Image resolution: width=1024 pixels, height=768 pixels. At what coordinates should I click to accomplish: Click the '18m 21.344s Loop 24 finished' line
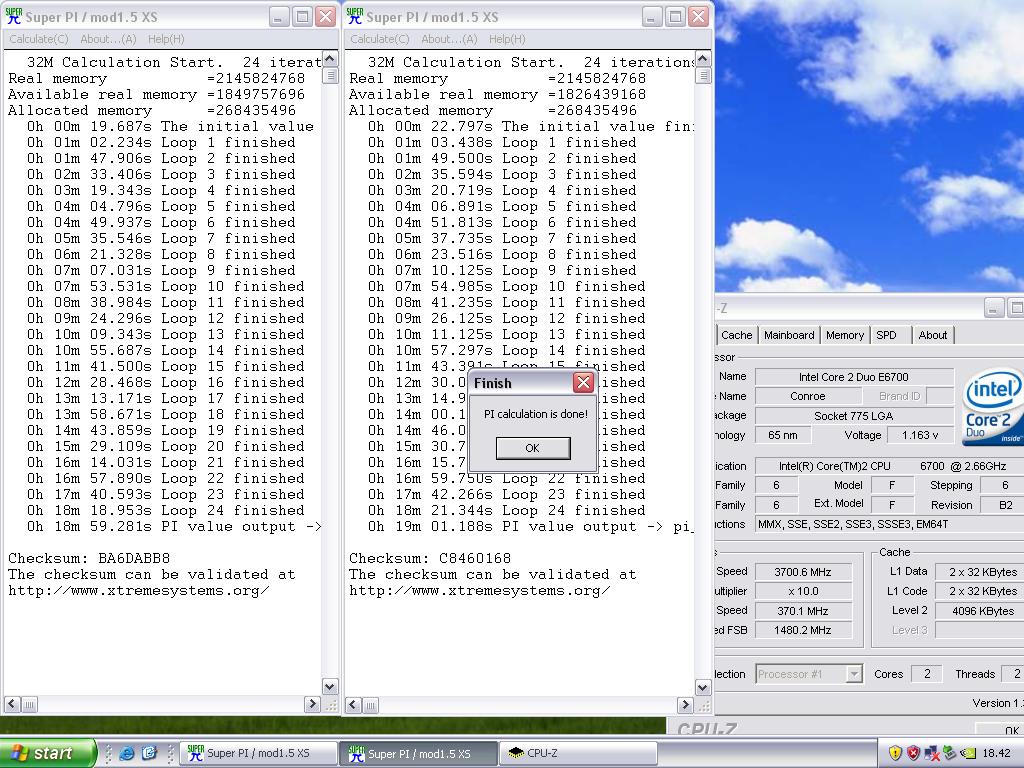pos(507,510)
